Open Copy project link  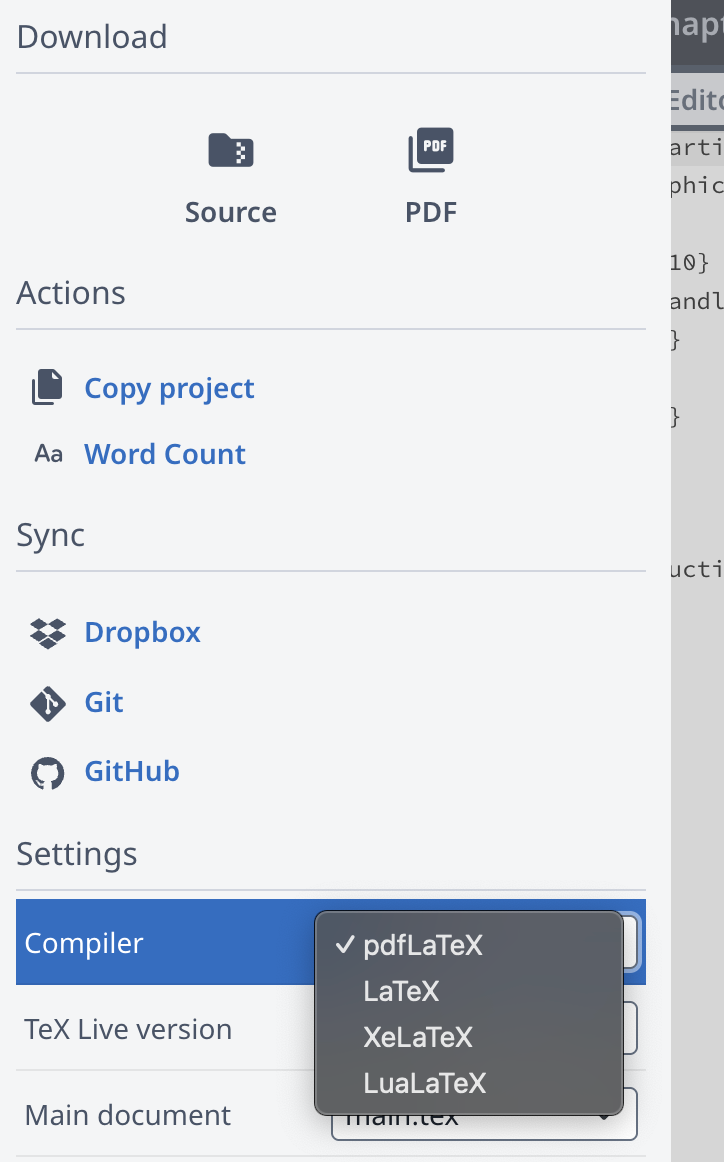169,388
